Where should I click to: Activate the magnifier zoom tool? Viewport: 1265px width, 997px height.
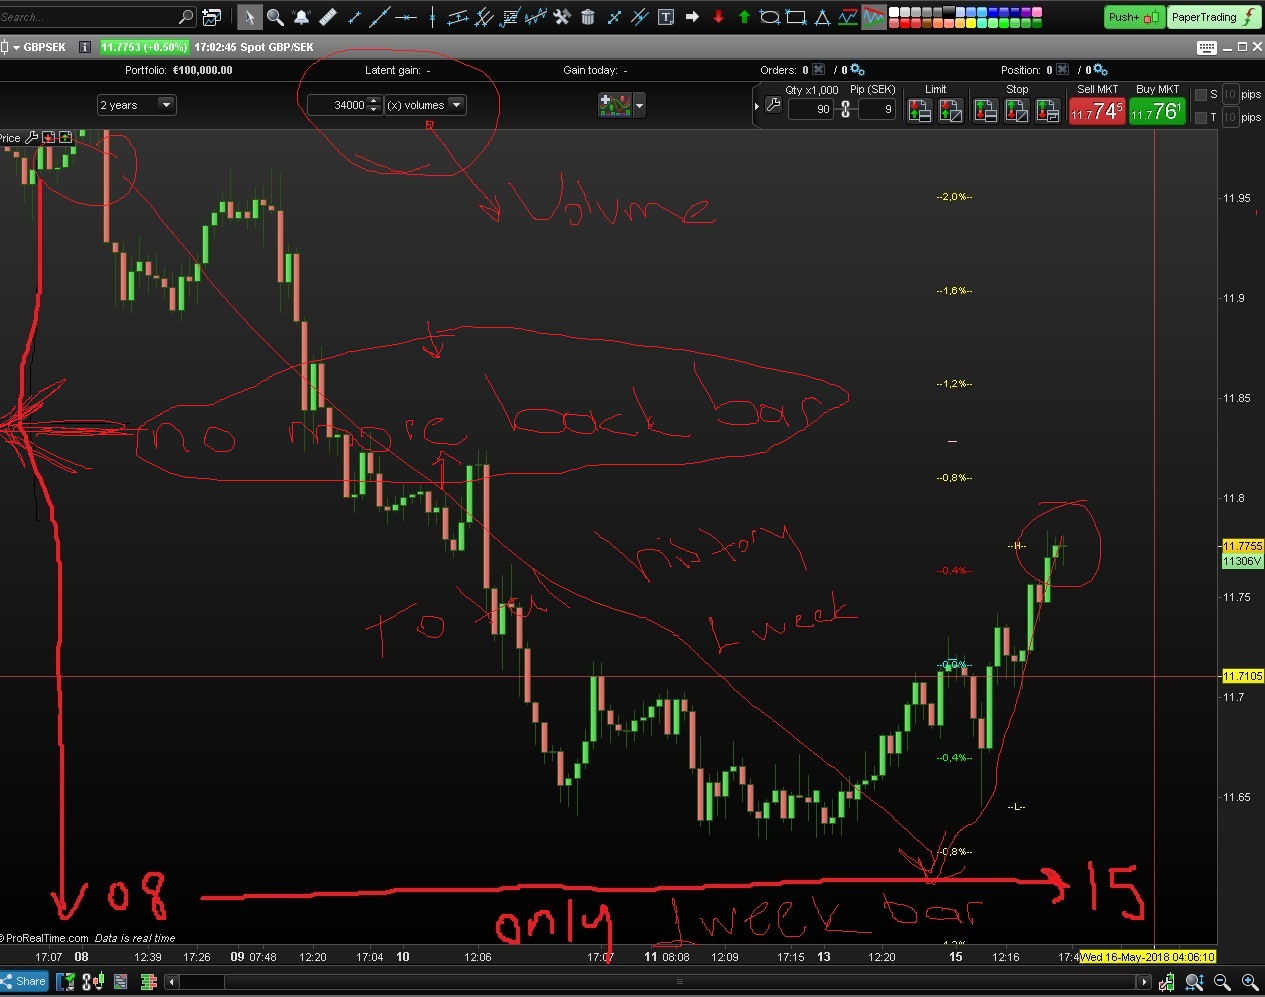pyautogui.click(x=275, y=17)
